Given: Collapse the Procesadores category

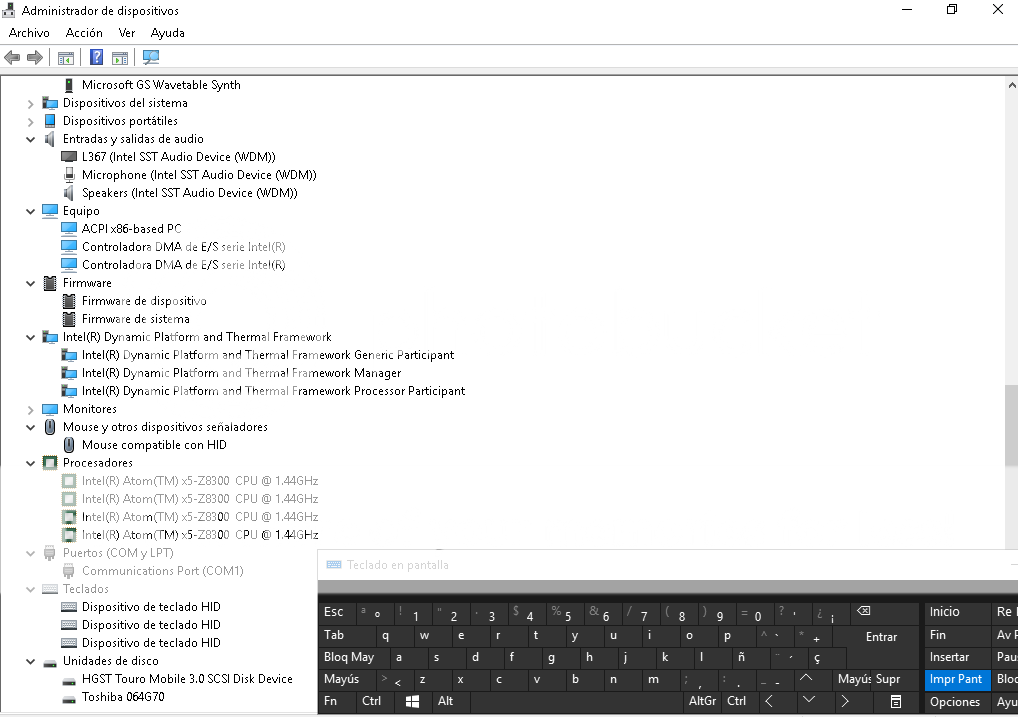Looking at the screenshot, I should 31,463.
